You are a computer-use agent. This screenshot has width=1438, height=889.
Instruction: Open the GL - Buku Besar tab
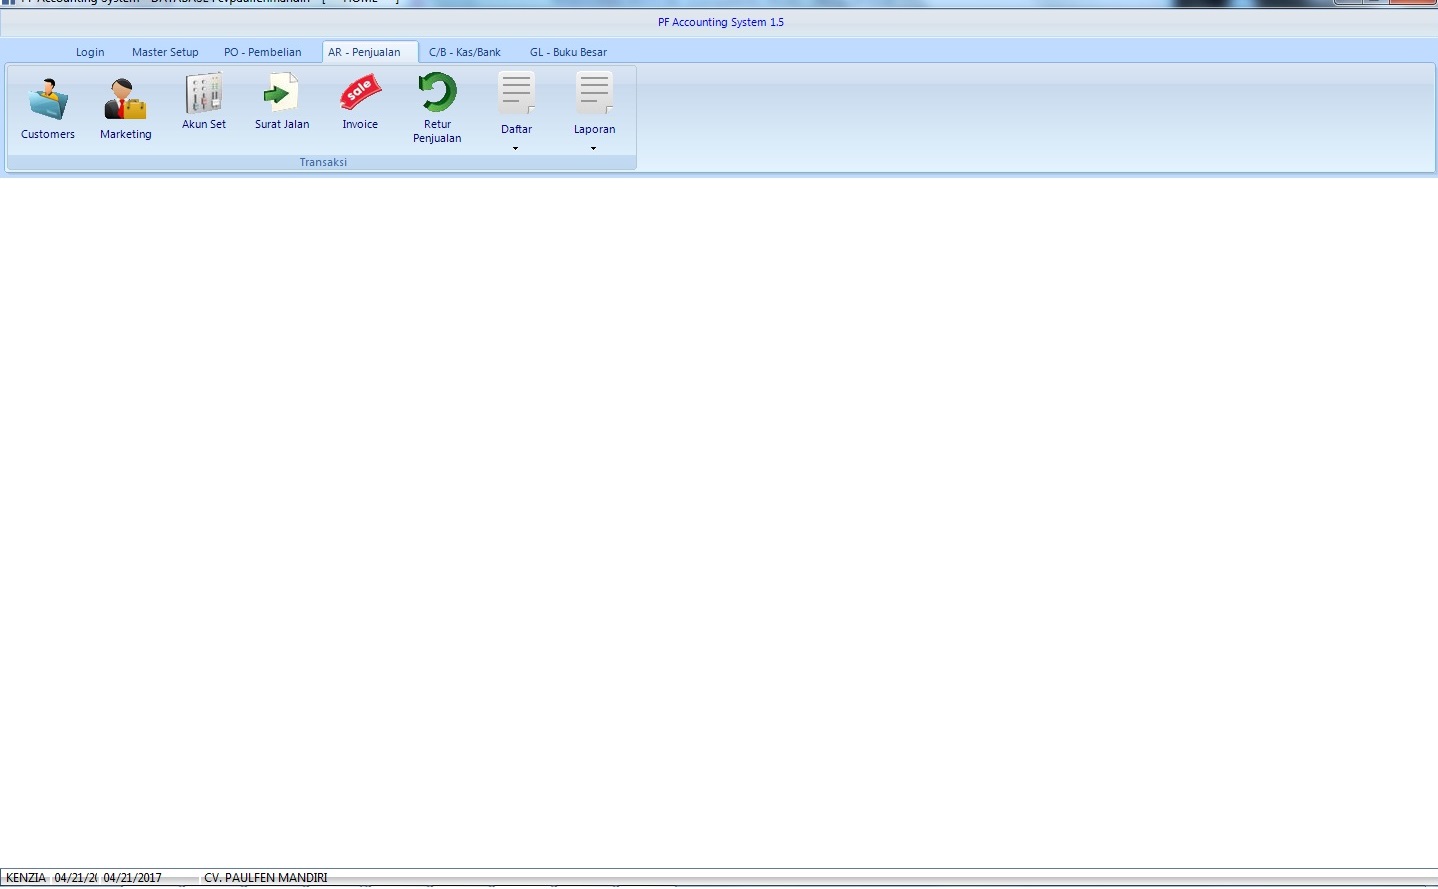tap(568, 52)
